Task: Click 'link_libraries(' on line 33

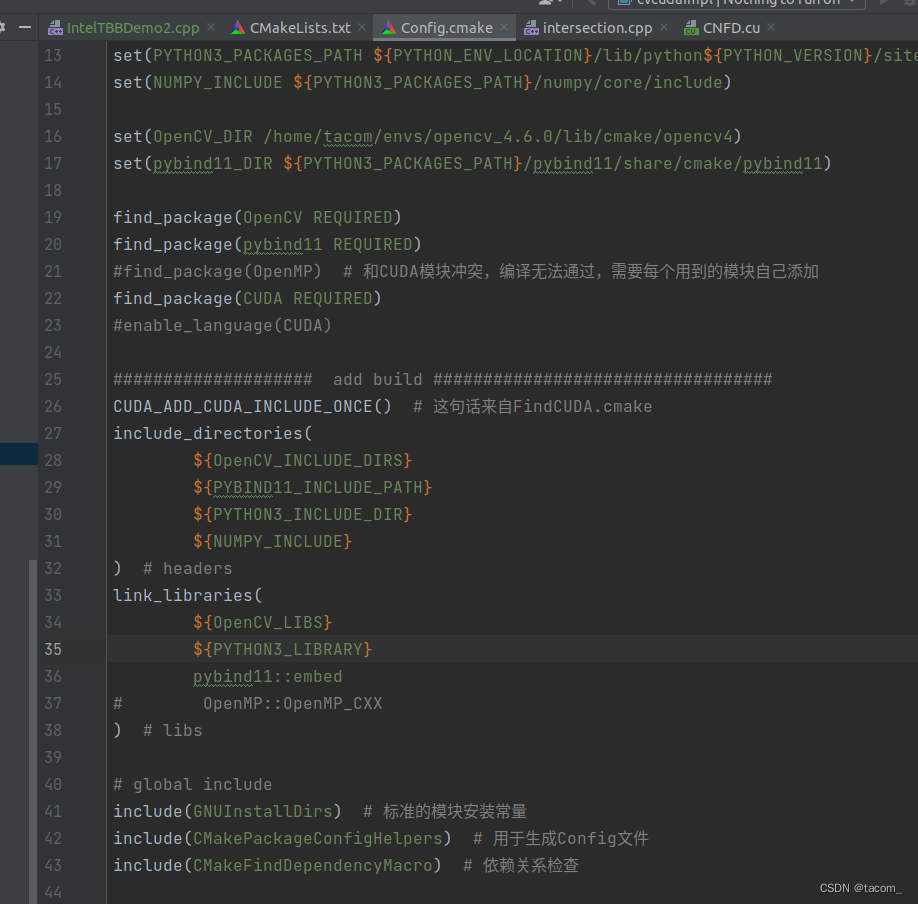Action: 188,595
